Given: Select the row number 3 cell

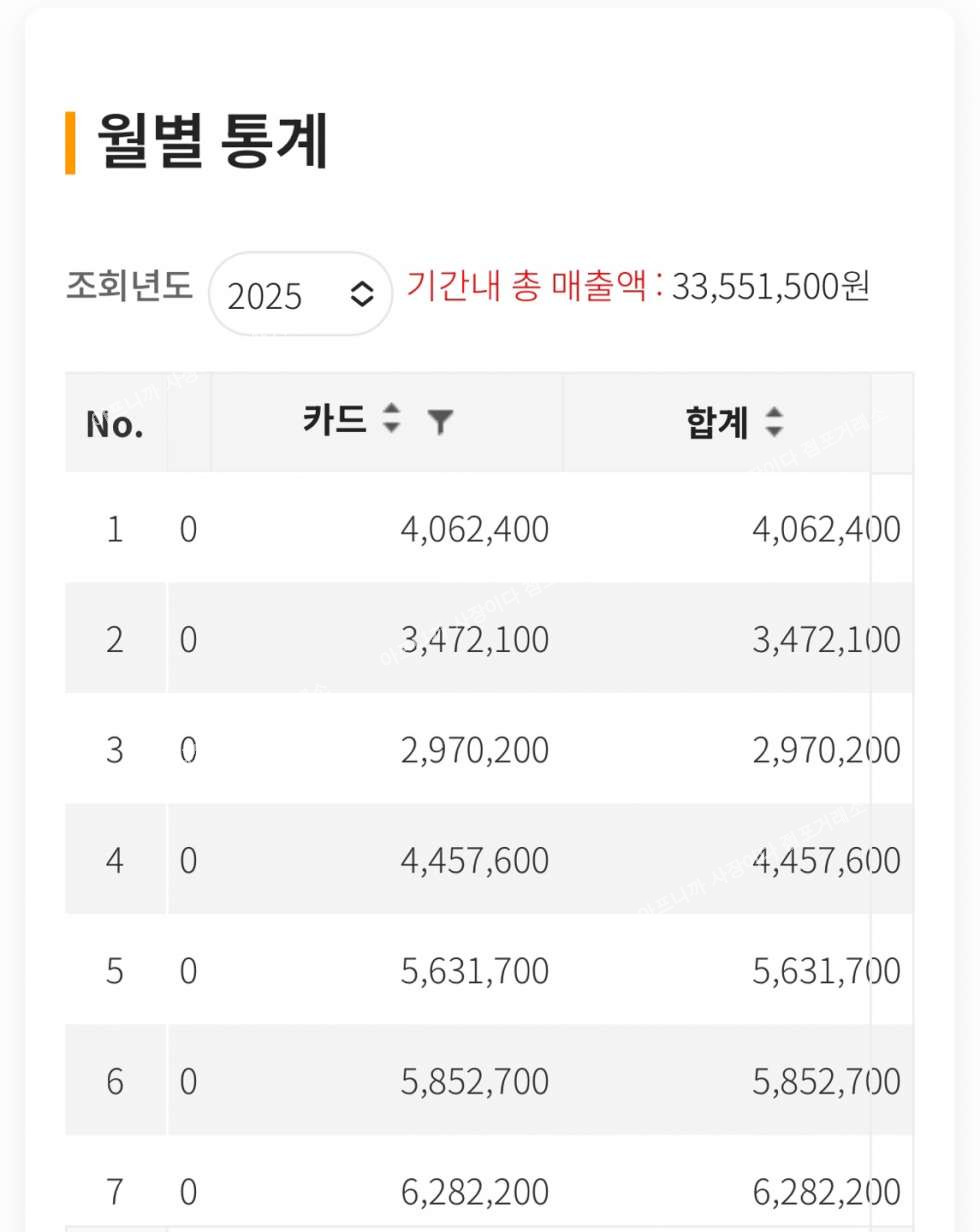Looking at the screenshot, I should (115, 749).
